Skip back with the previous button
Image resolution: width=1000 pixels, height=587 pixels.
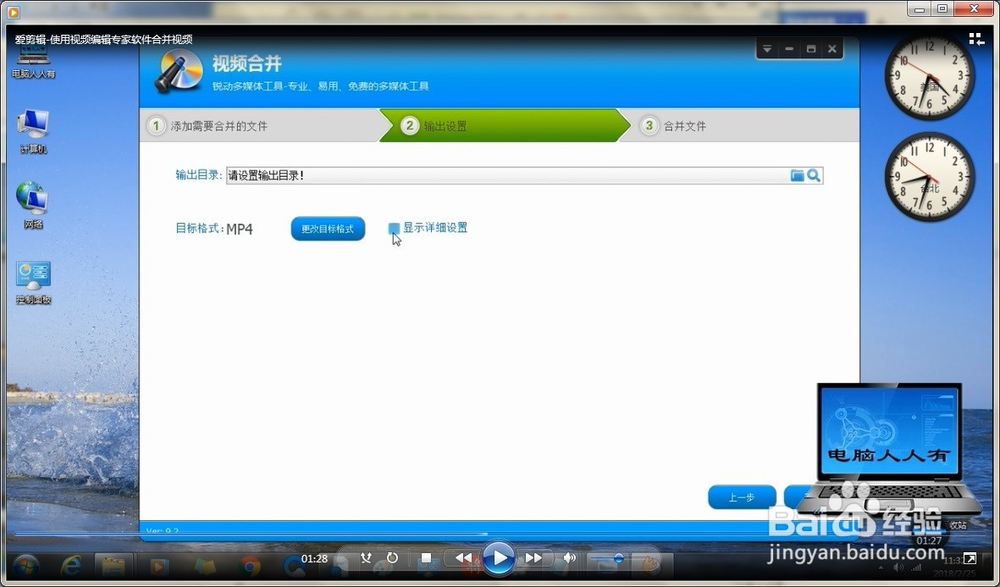tap(464, 558)
